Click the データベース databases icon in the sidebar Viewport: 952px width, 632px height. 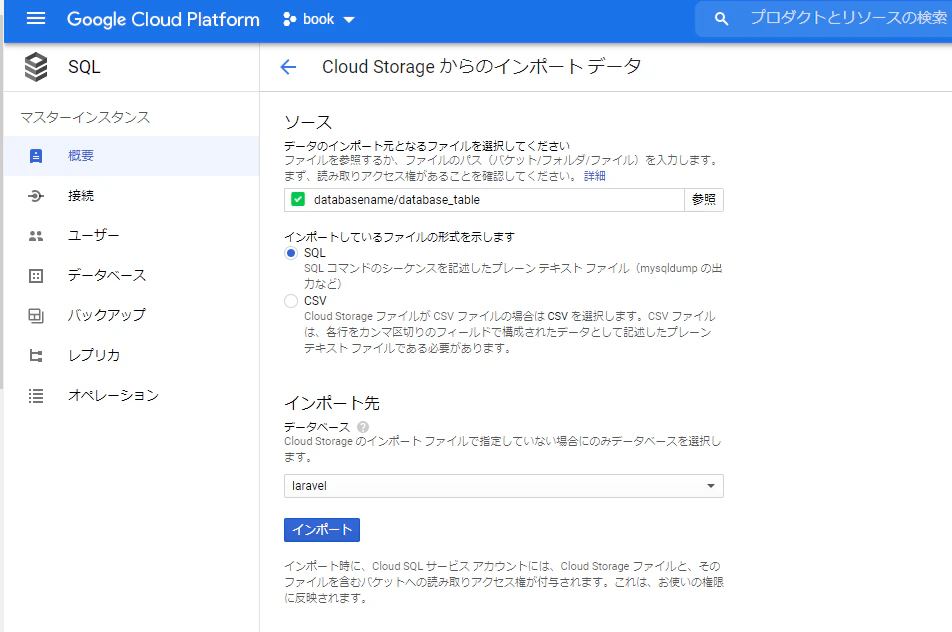pyautogui.click(x=36, y=276)
